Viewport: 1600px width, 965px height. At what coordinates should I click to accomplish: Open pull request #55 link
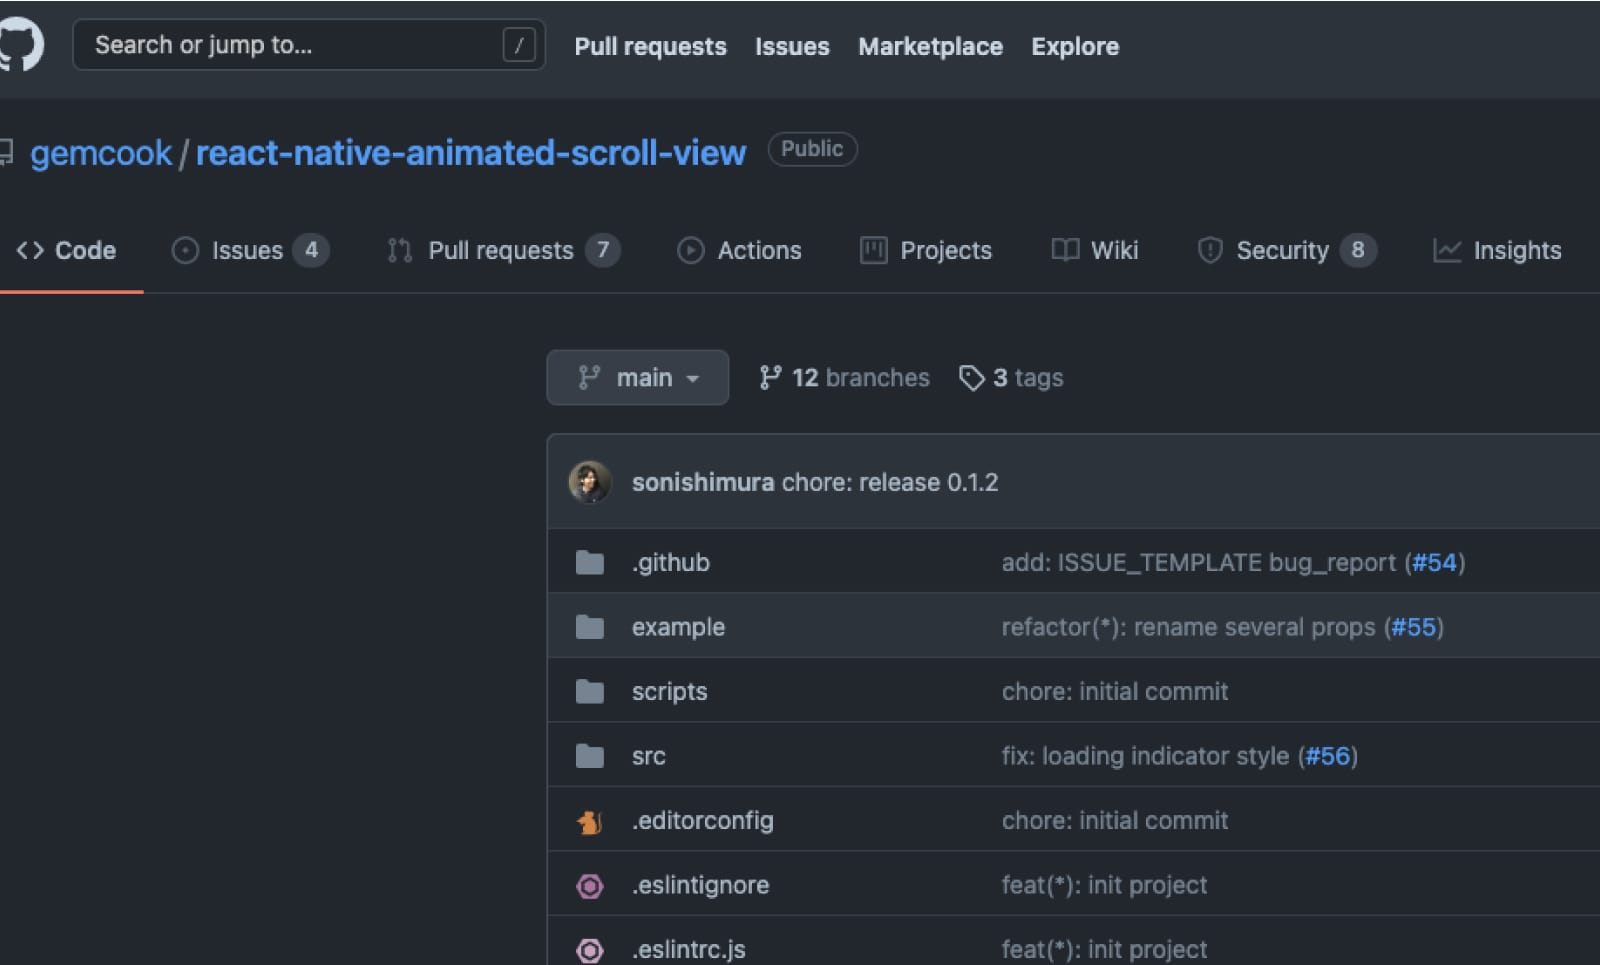click(x=1414, y=627)
